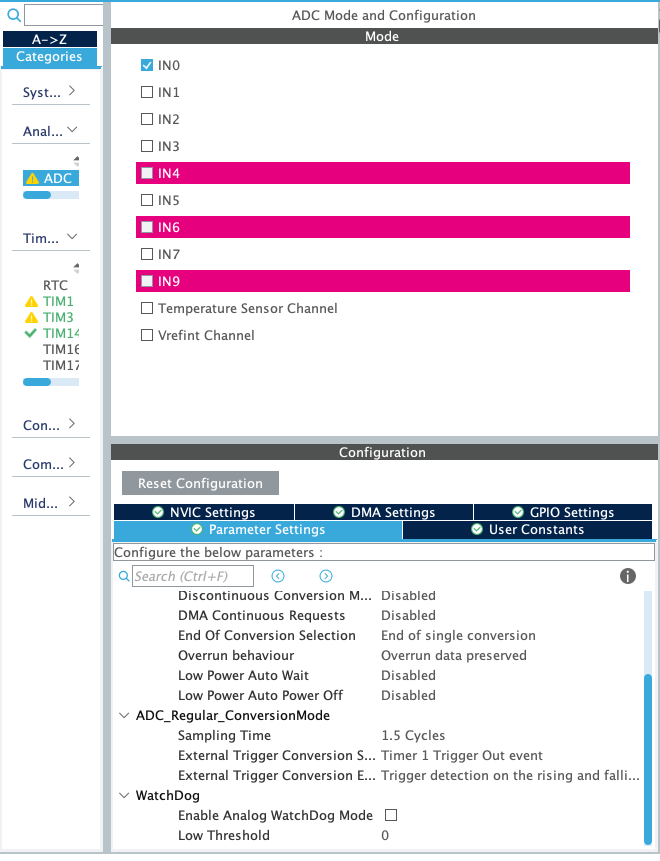This screenshot has height=861, width=660.
Task: Collapse the Analog category
Action: click(72, 130)
